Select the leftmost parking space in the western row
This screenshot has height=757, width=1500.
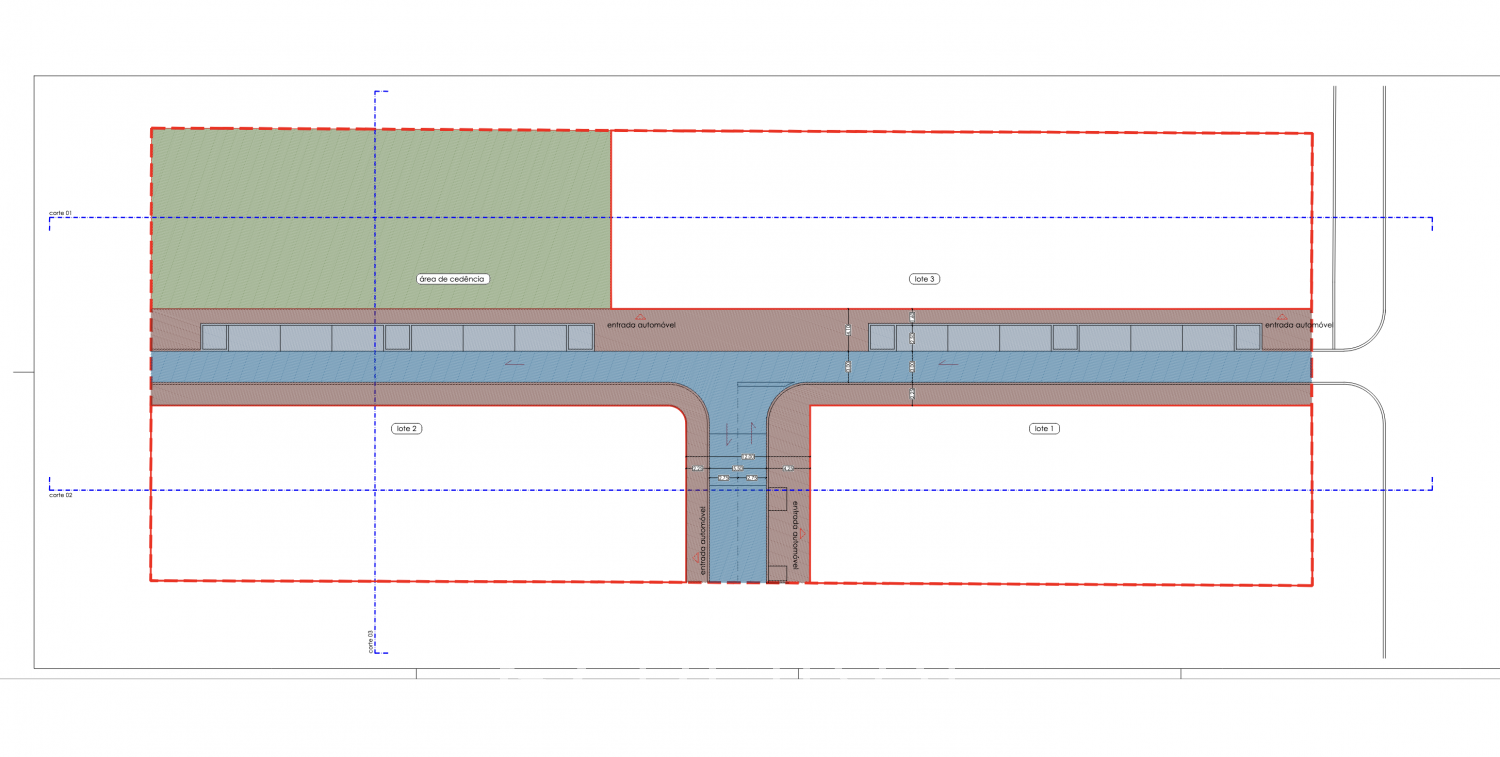pos(214,337)
